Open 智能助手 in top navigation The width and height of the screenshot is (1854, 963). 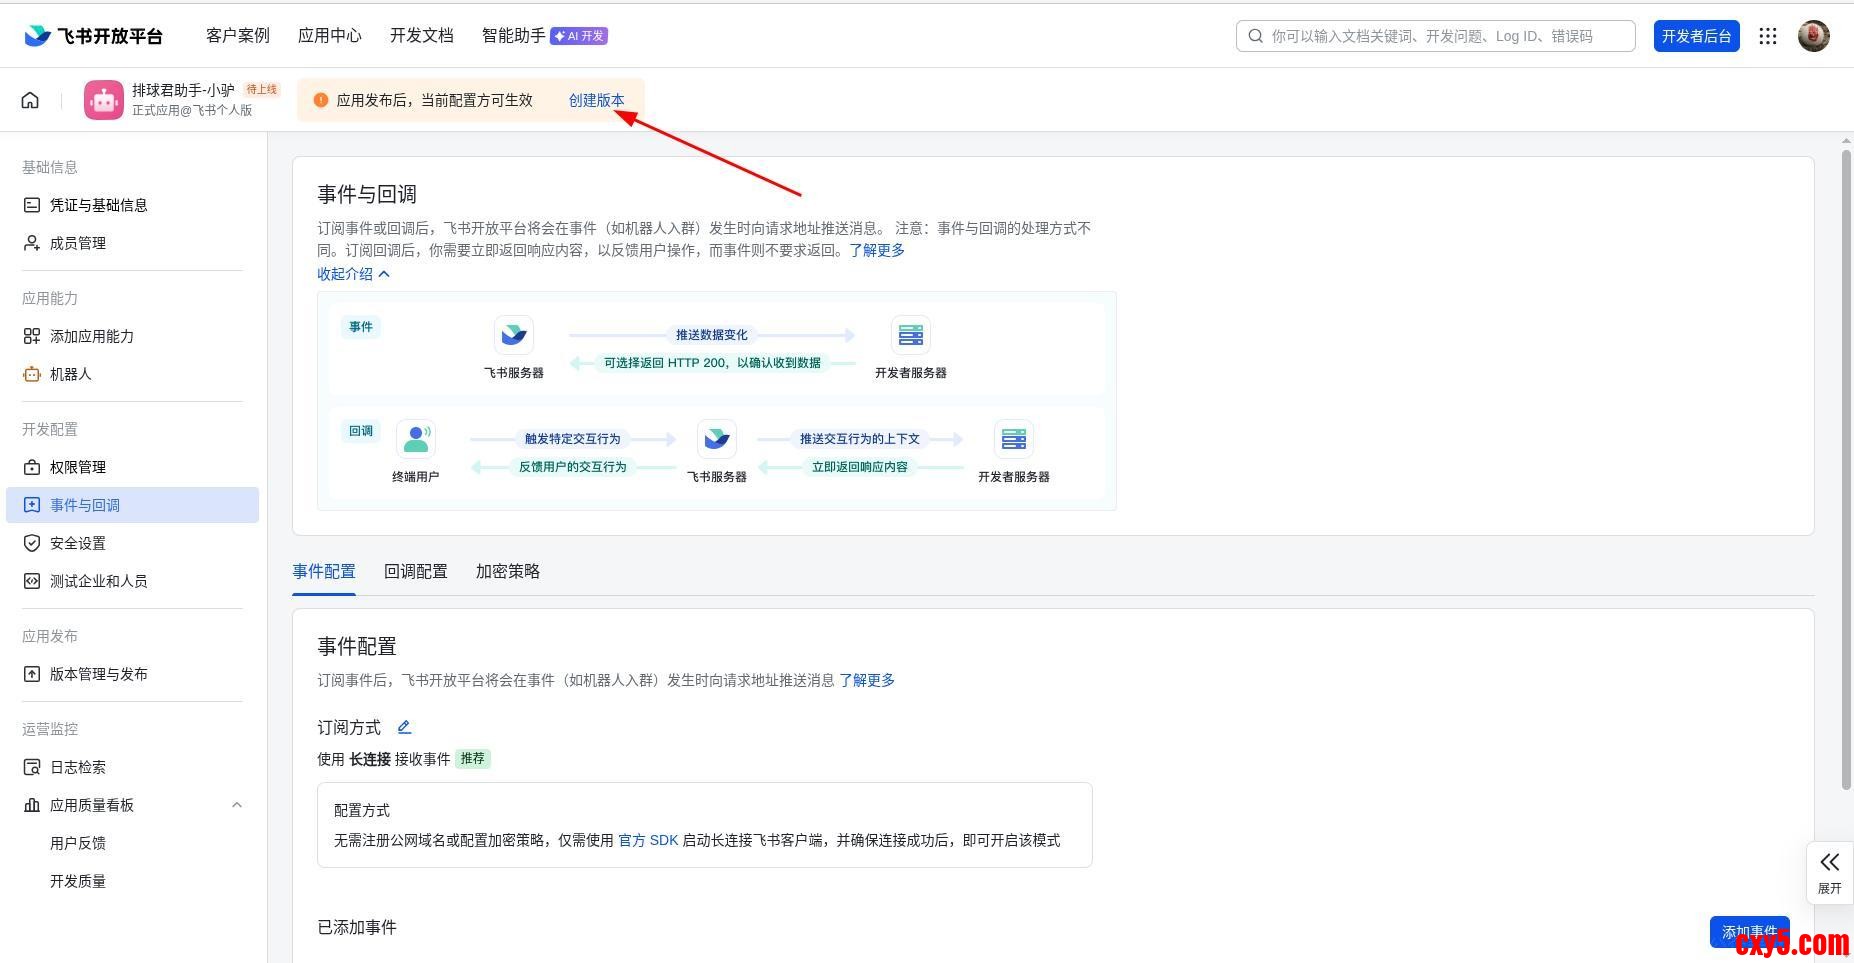514,36
